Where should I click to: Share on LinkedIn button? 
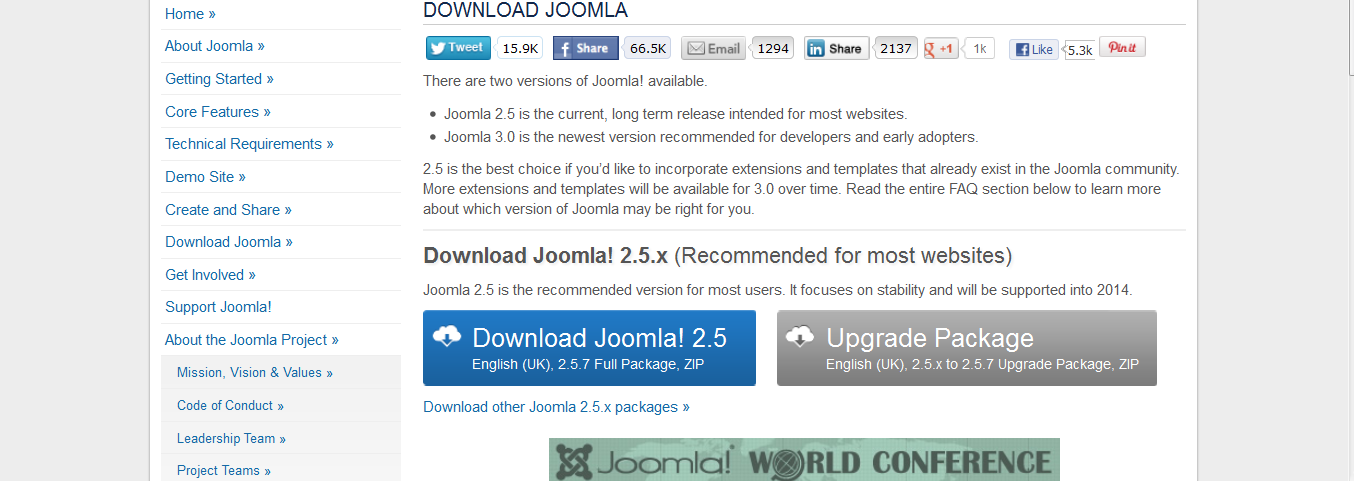(837, 48)
